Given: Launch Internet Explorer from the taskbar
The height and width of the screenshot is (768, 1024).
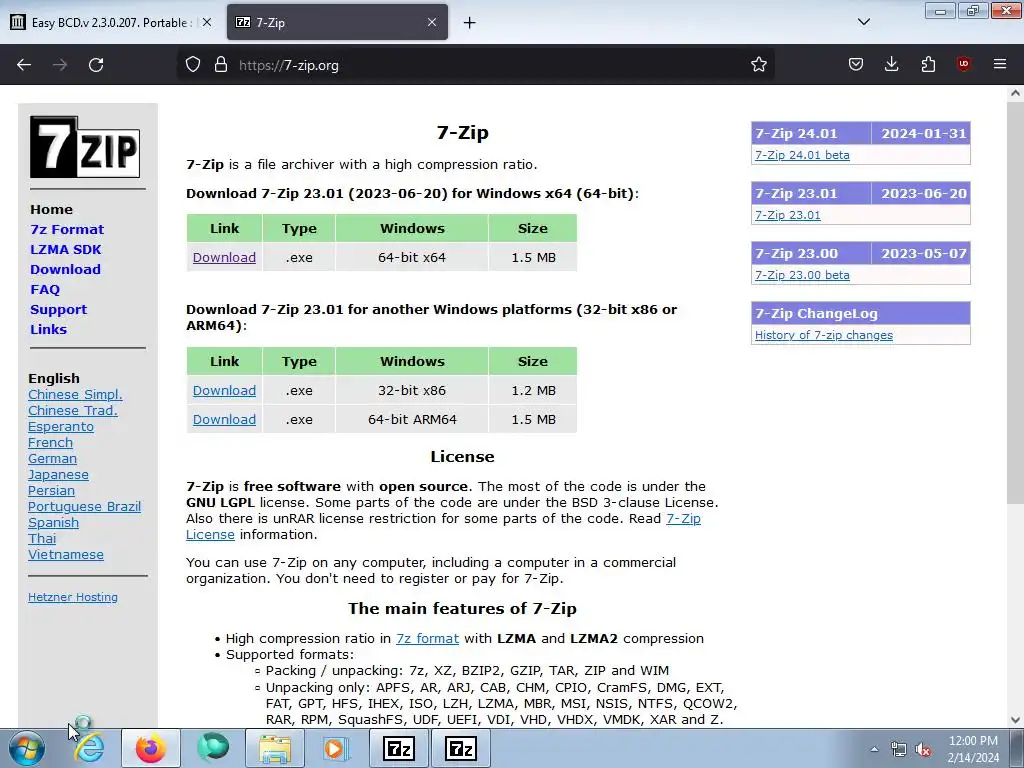Looking at the screenshot, I should click(89, 748).
